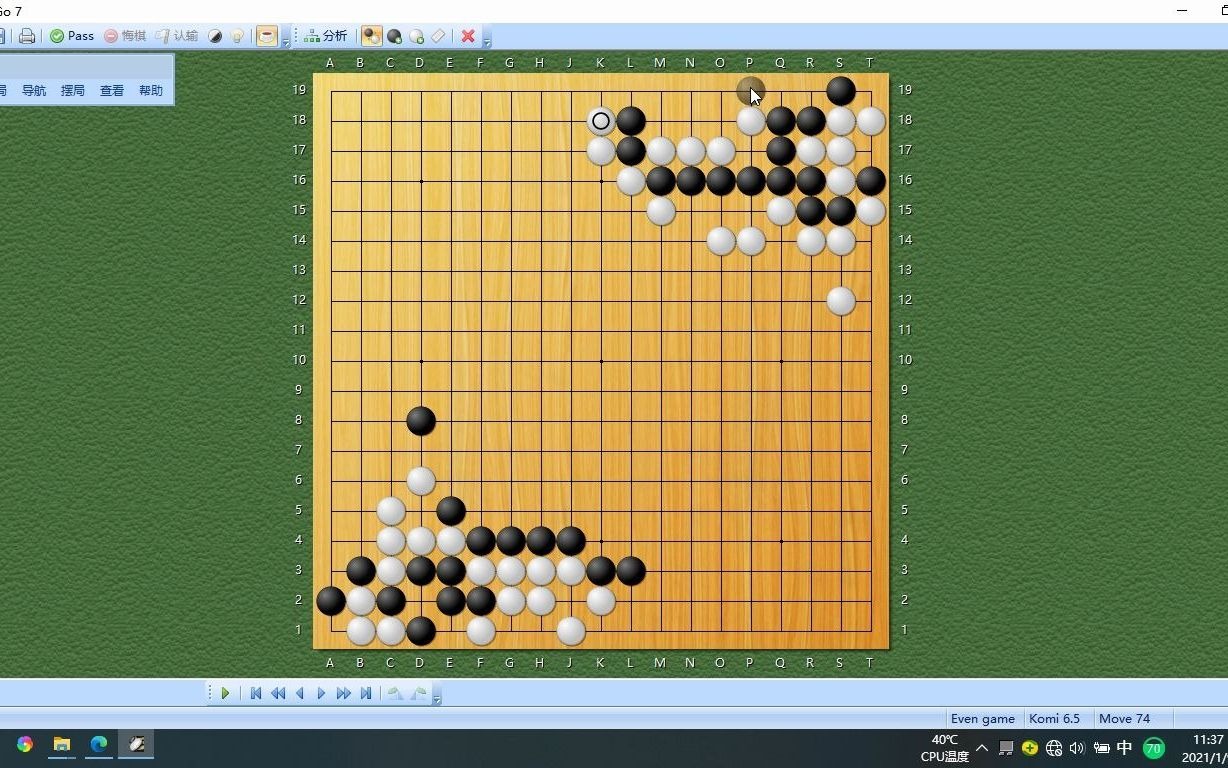Click the light bulb hint icon
Screen dimensions: 1228x768
[237, 36]
